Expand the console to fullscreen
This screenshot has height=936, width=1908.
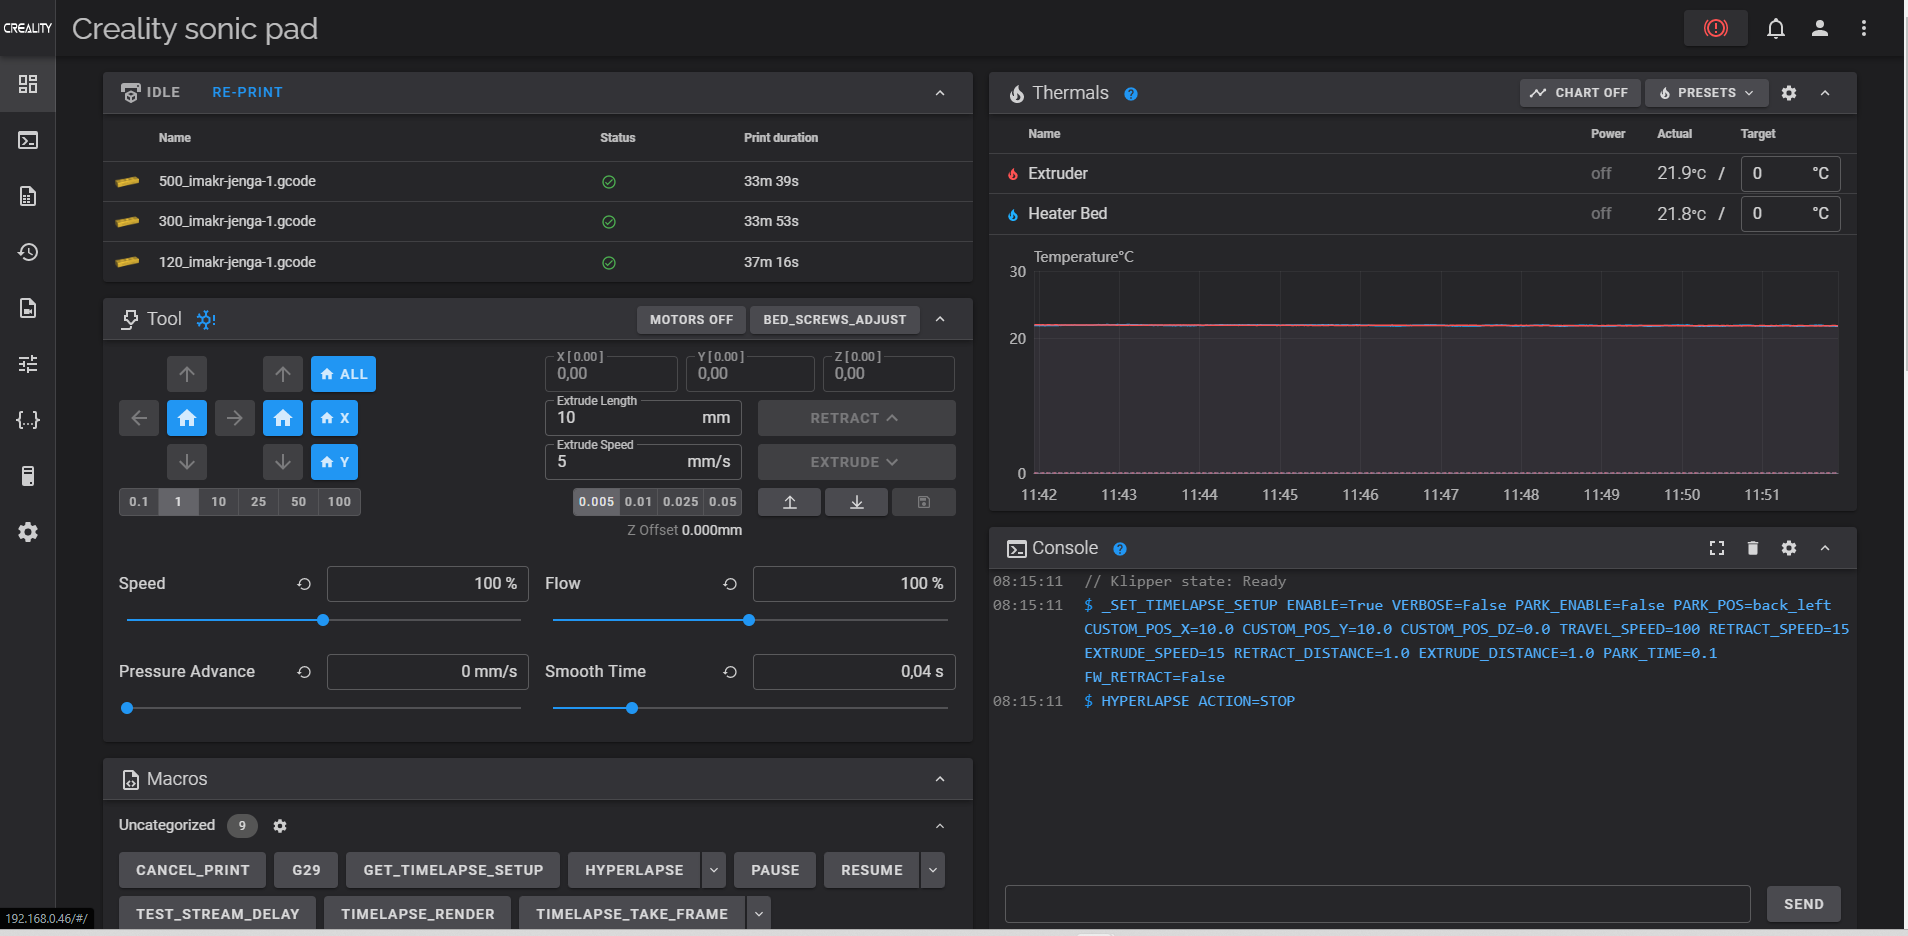click(1716, 548)
